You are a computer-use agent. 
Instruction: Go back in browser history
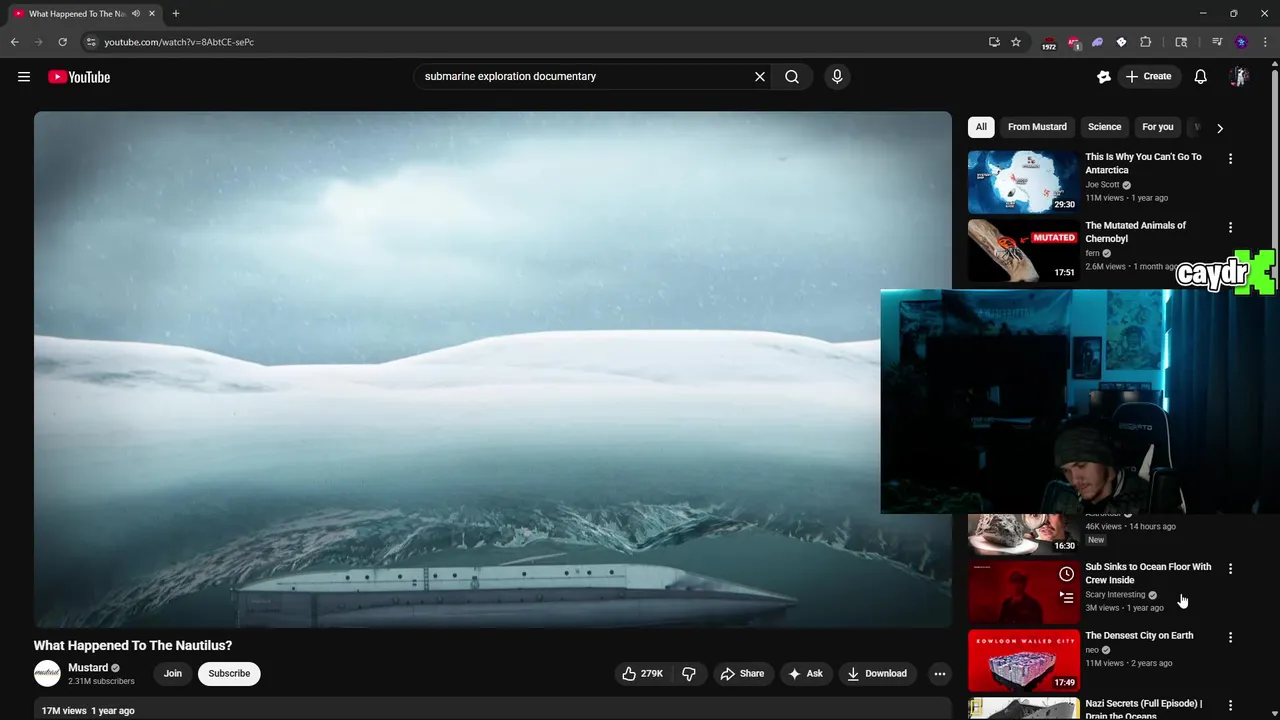(x=14, y=42)
